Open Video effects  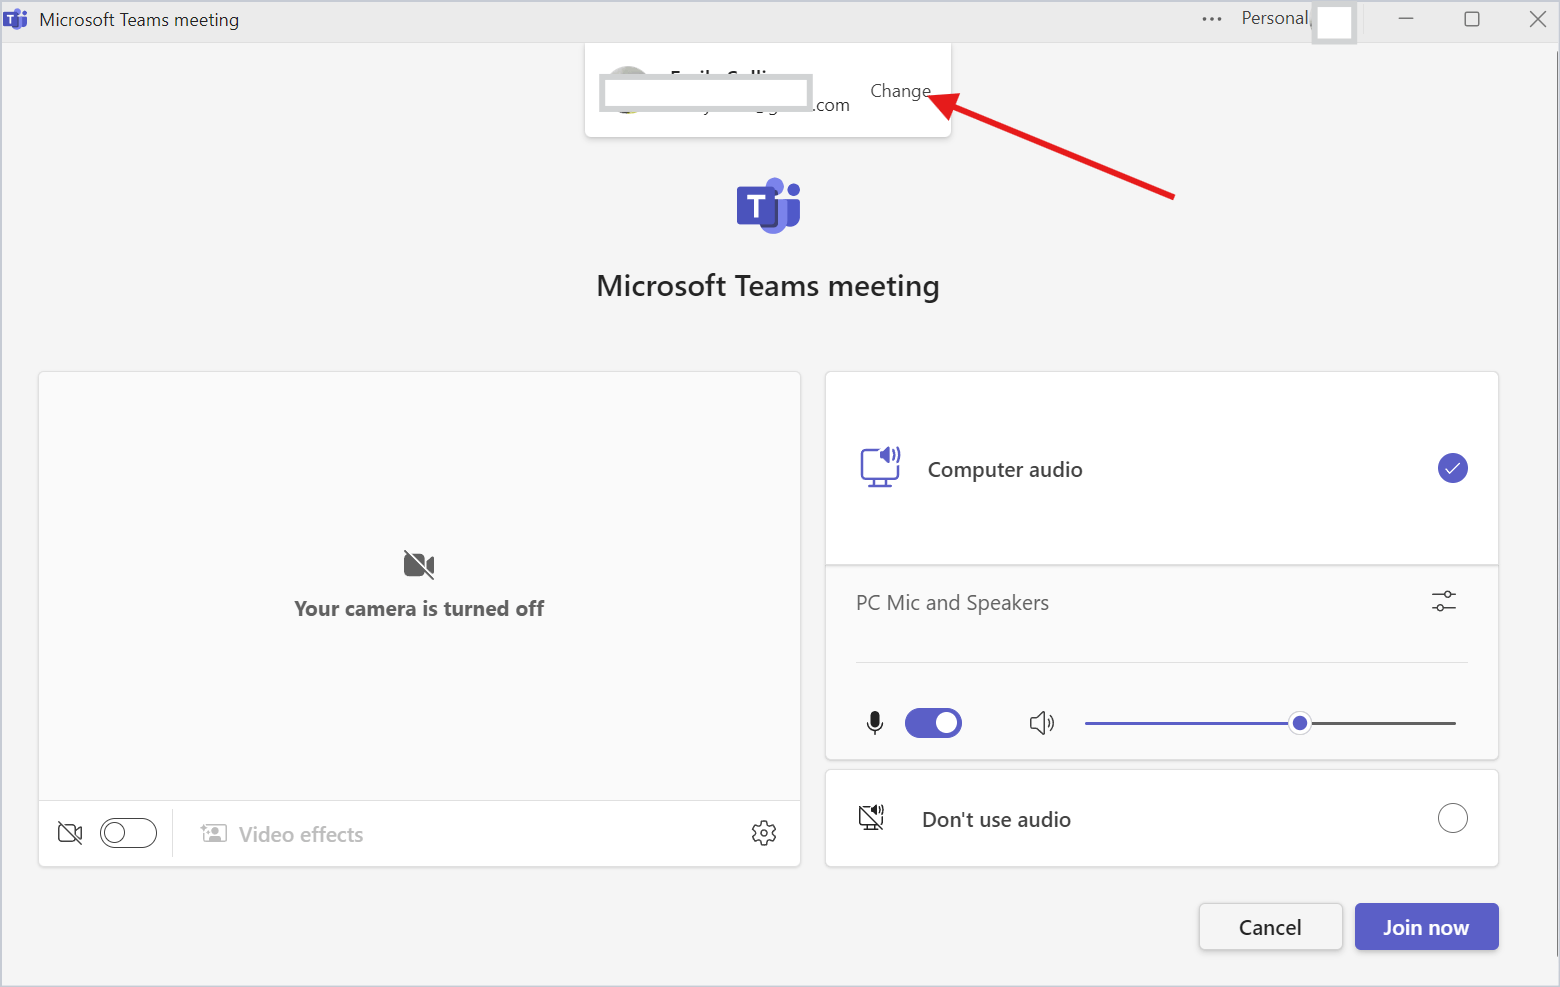(282, 834)
